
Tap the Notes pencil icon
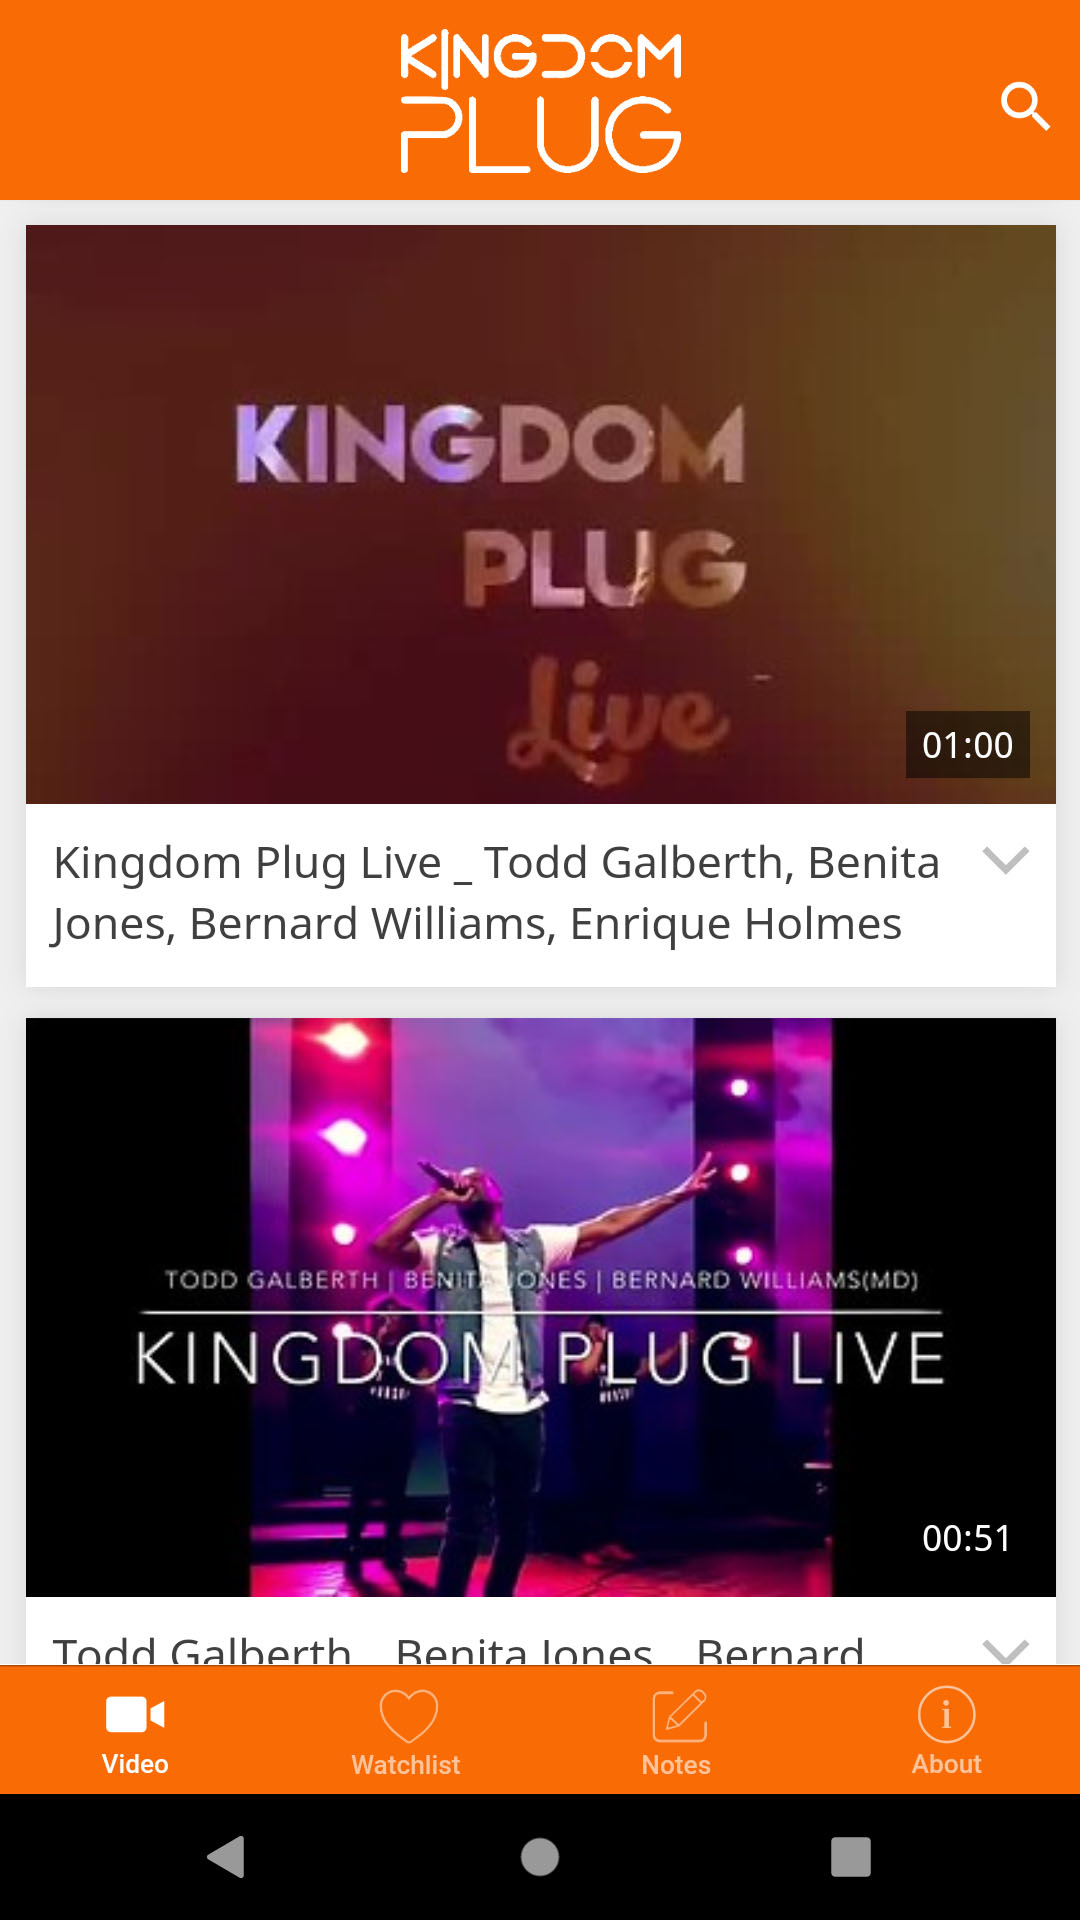(x=679, y=1716)
